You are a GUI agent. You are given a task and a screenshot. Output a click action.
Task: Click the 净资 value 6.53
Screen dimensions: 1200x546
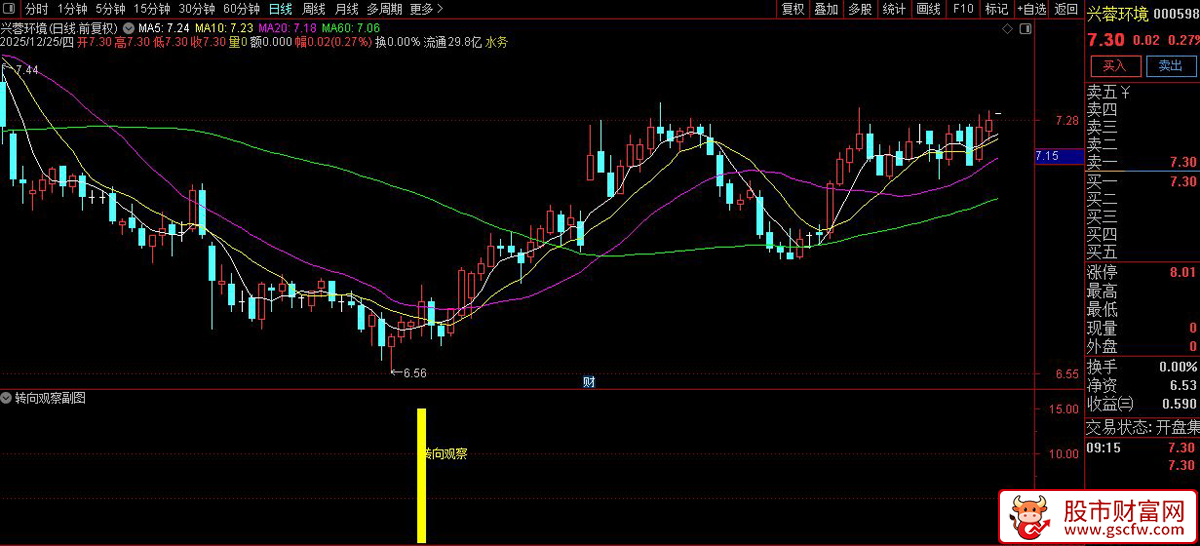pyautogui.click(x=1182, y=385)
